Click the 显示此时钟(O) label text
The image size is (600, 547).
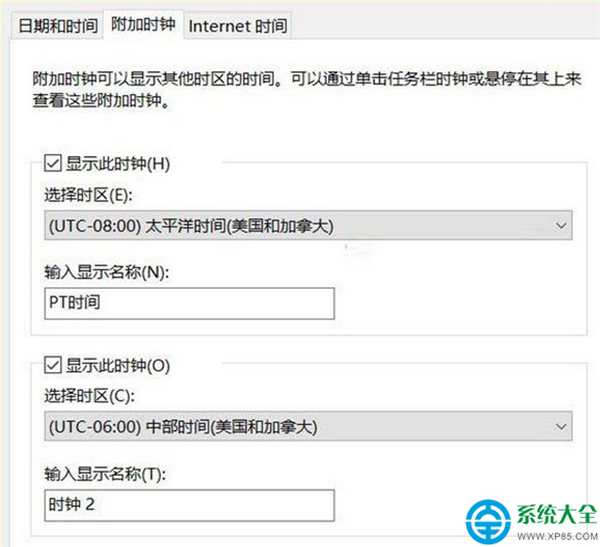coord(118,366)
